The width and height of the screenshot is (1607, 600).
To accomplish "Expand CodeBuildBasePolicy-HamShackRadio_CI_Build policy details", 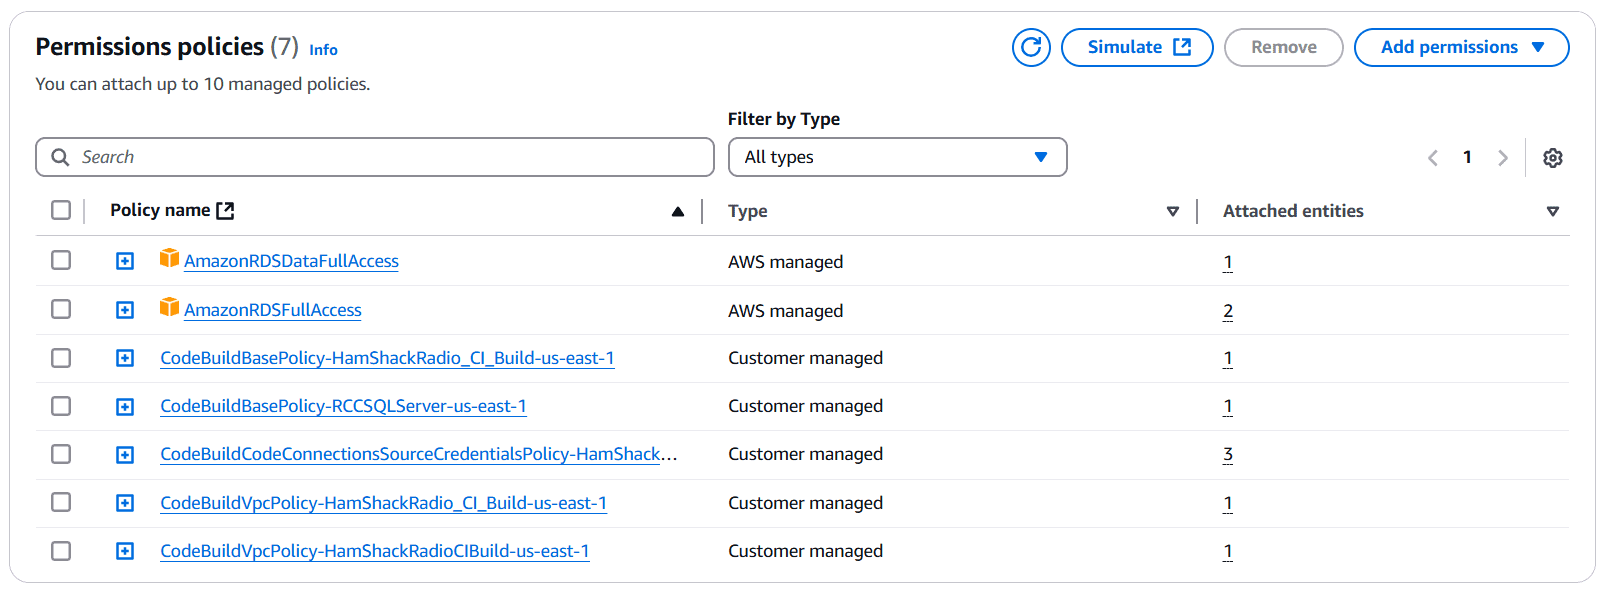I will point(125,358).
